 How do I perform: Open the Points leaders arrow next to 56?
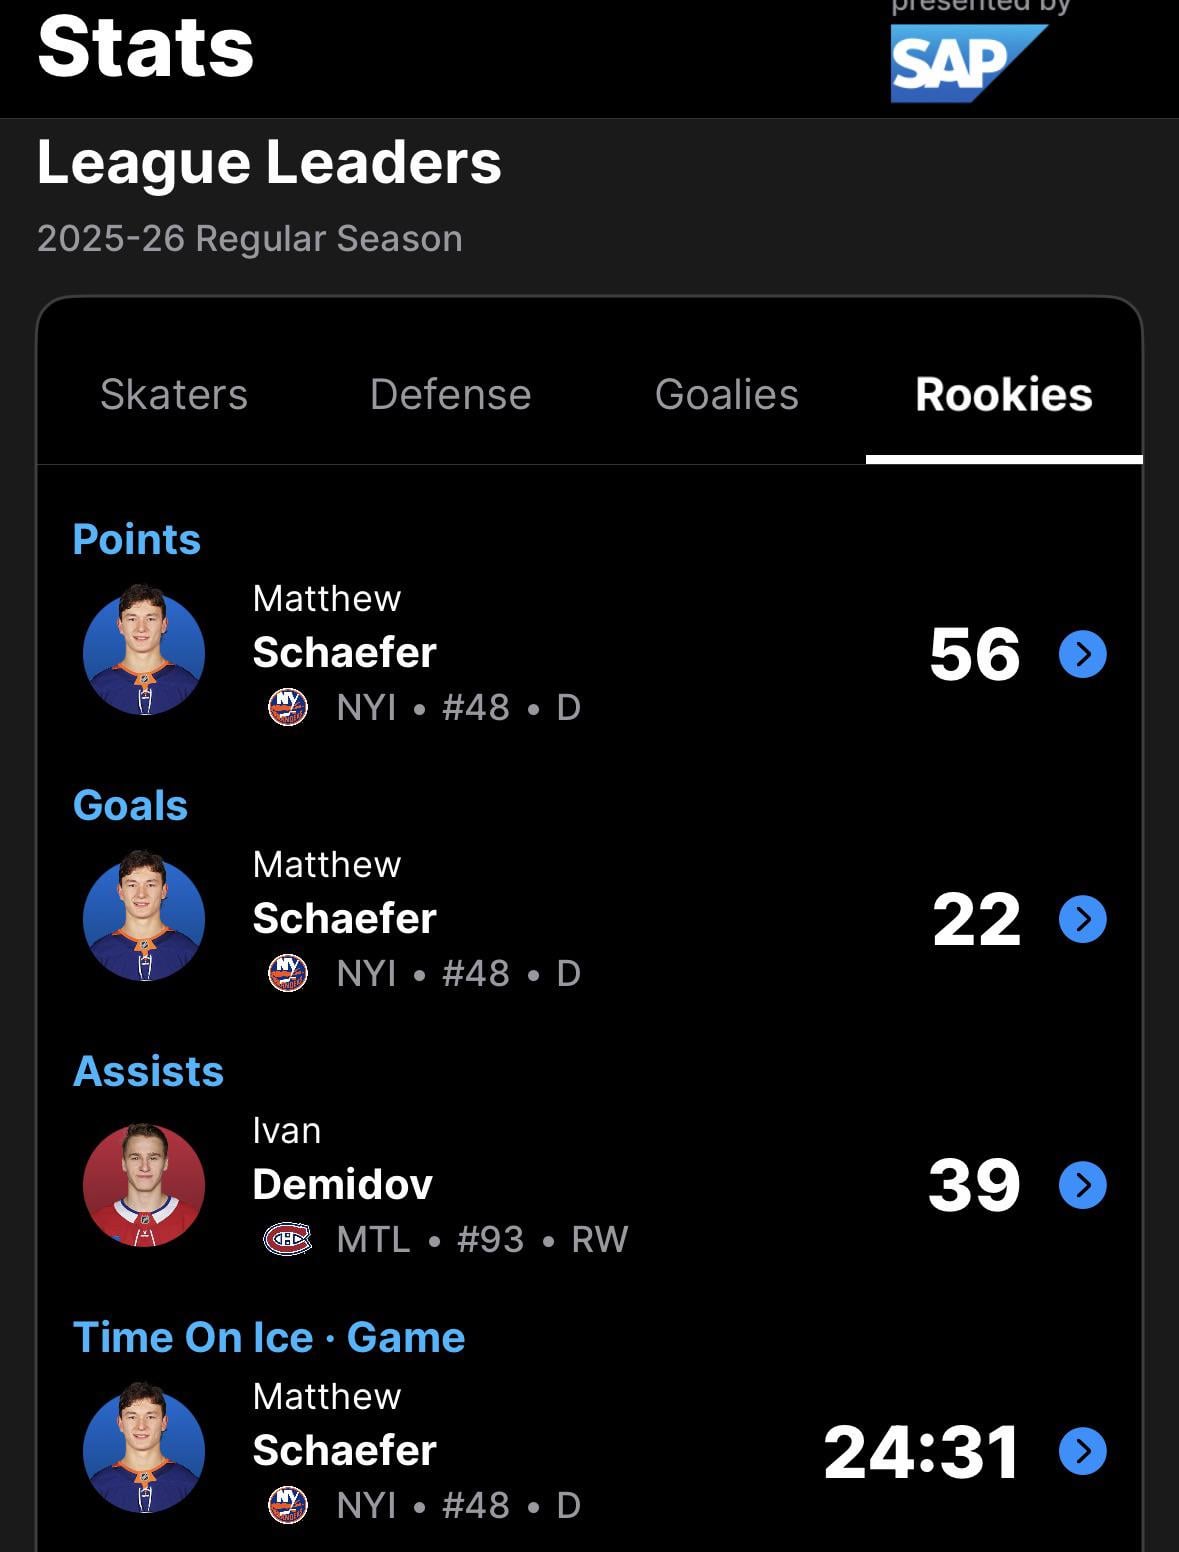click(x=1082, y=654)
